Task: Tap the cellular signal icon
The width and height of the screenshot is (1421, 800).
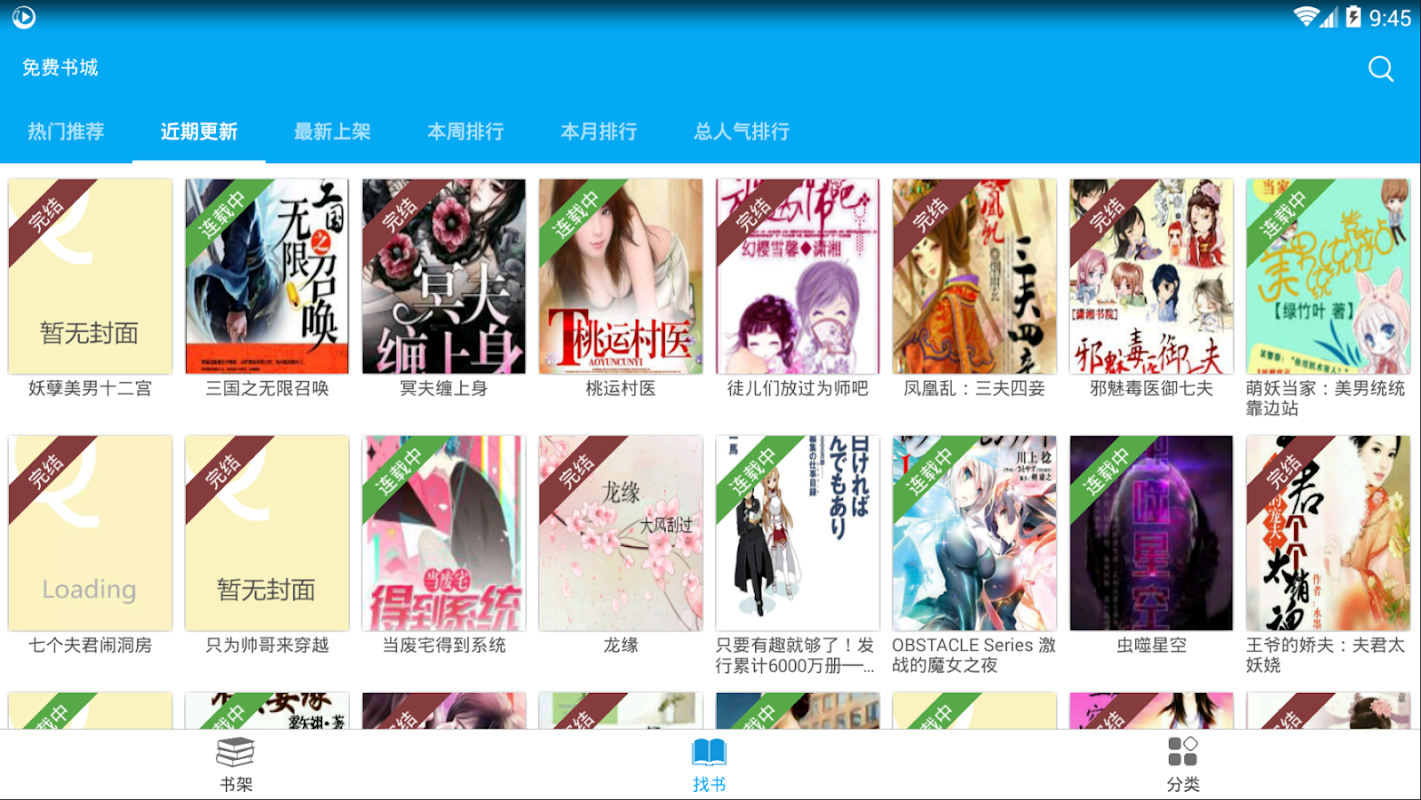Action: click(1329, 17)
